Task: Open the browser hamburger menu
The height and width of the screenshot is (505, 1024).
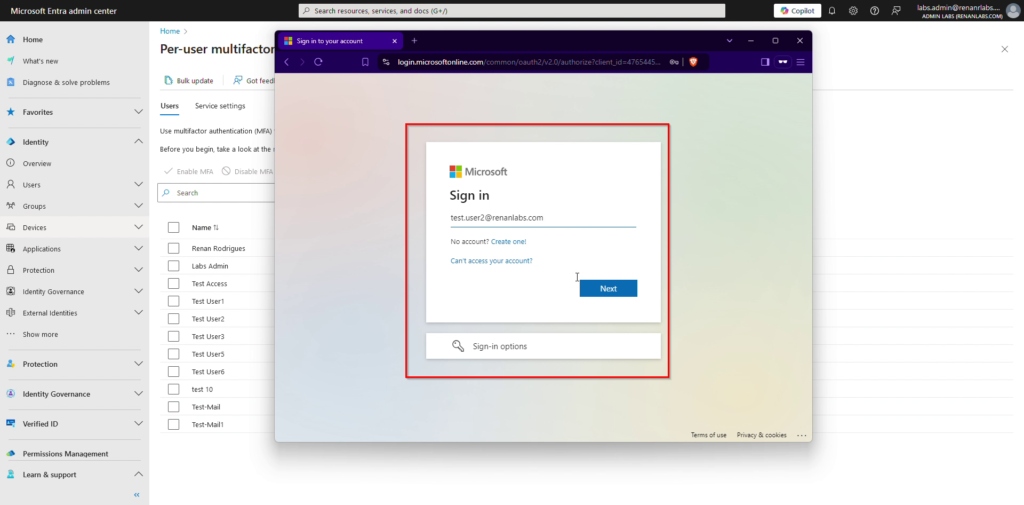Action: tap(800, 62)
